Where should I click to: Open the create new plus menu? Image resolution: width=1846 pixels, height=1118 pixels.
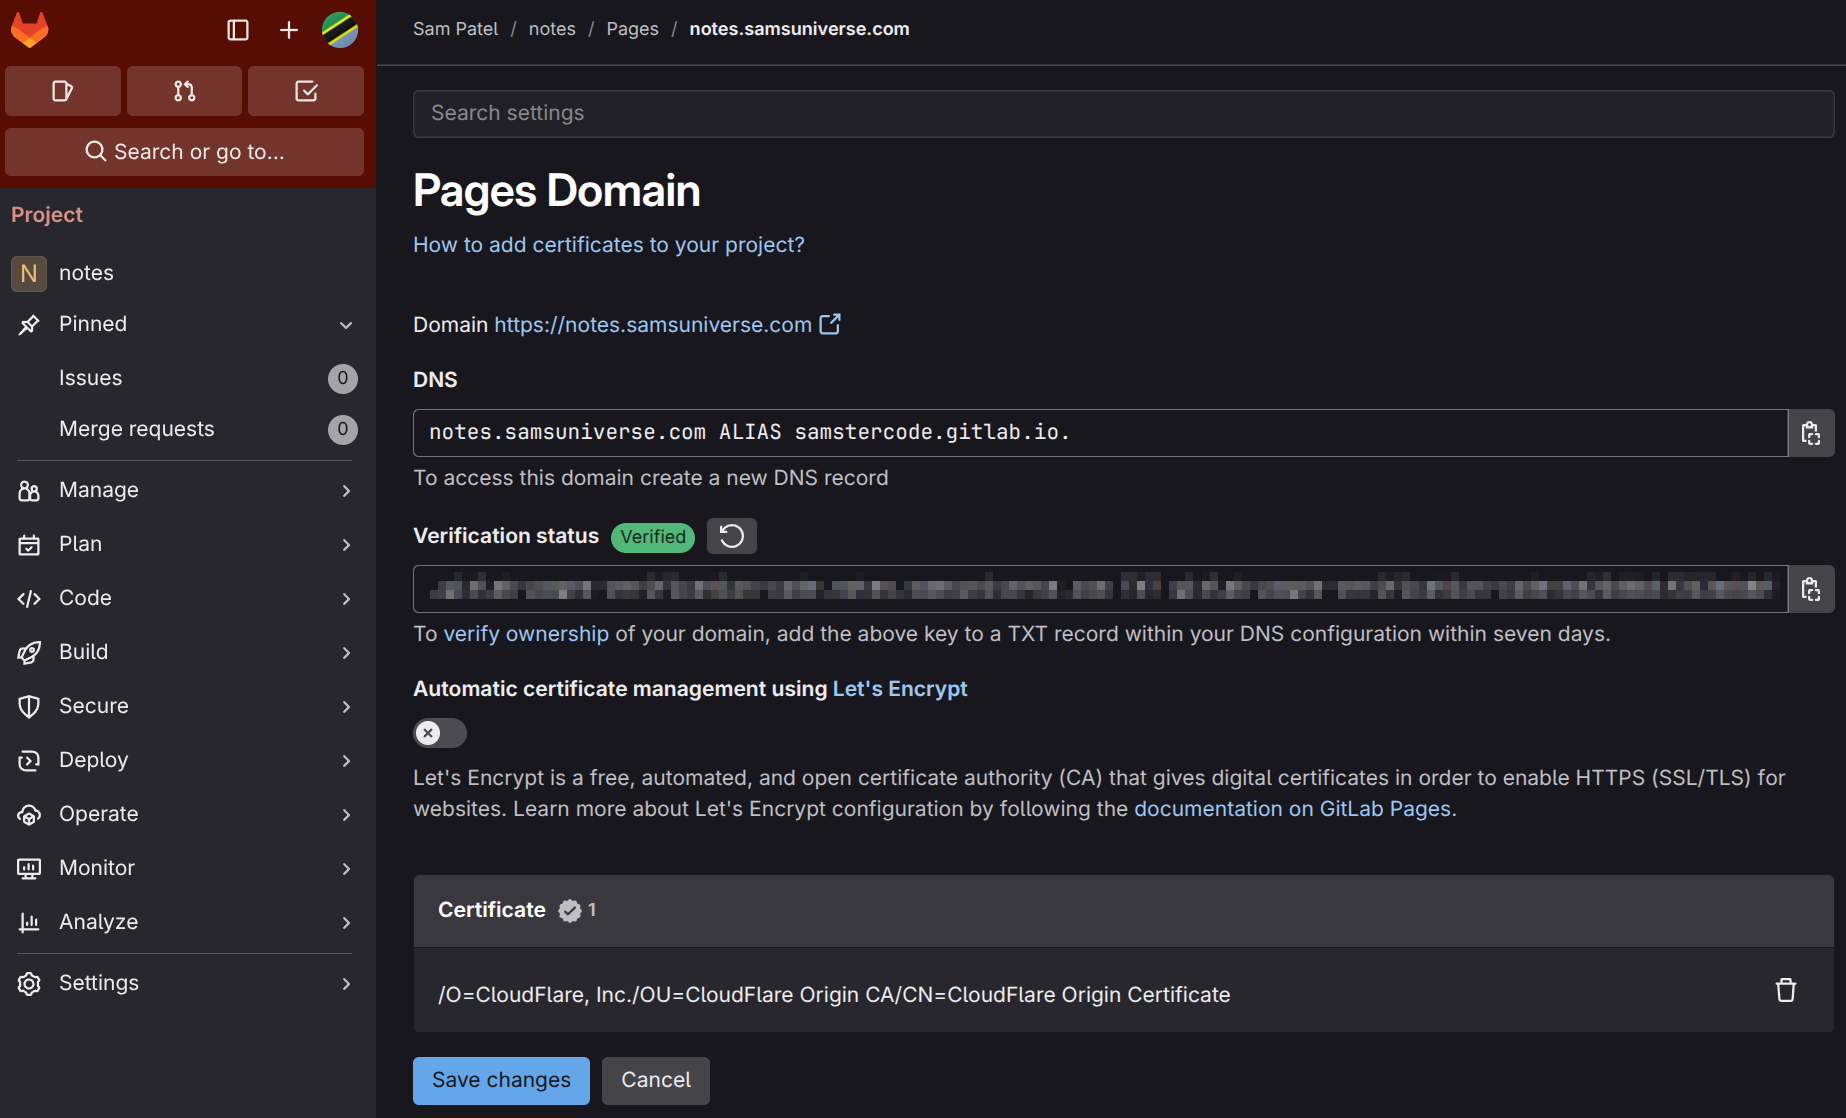click(289, 30)
